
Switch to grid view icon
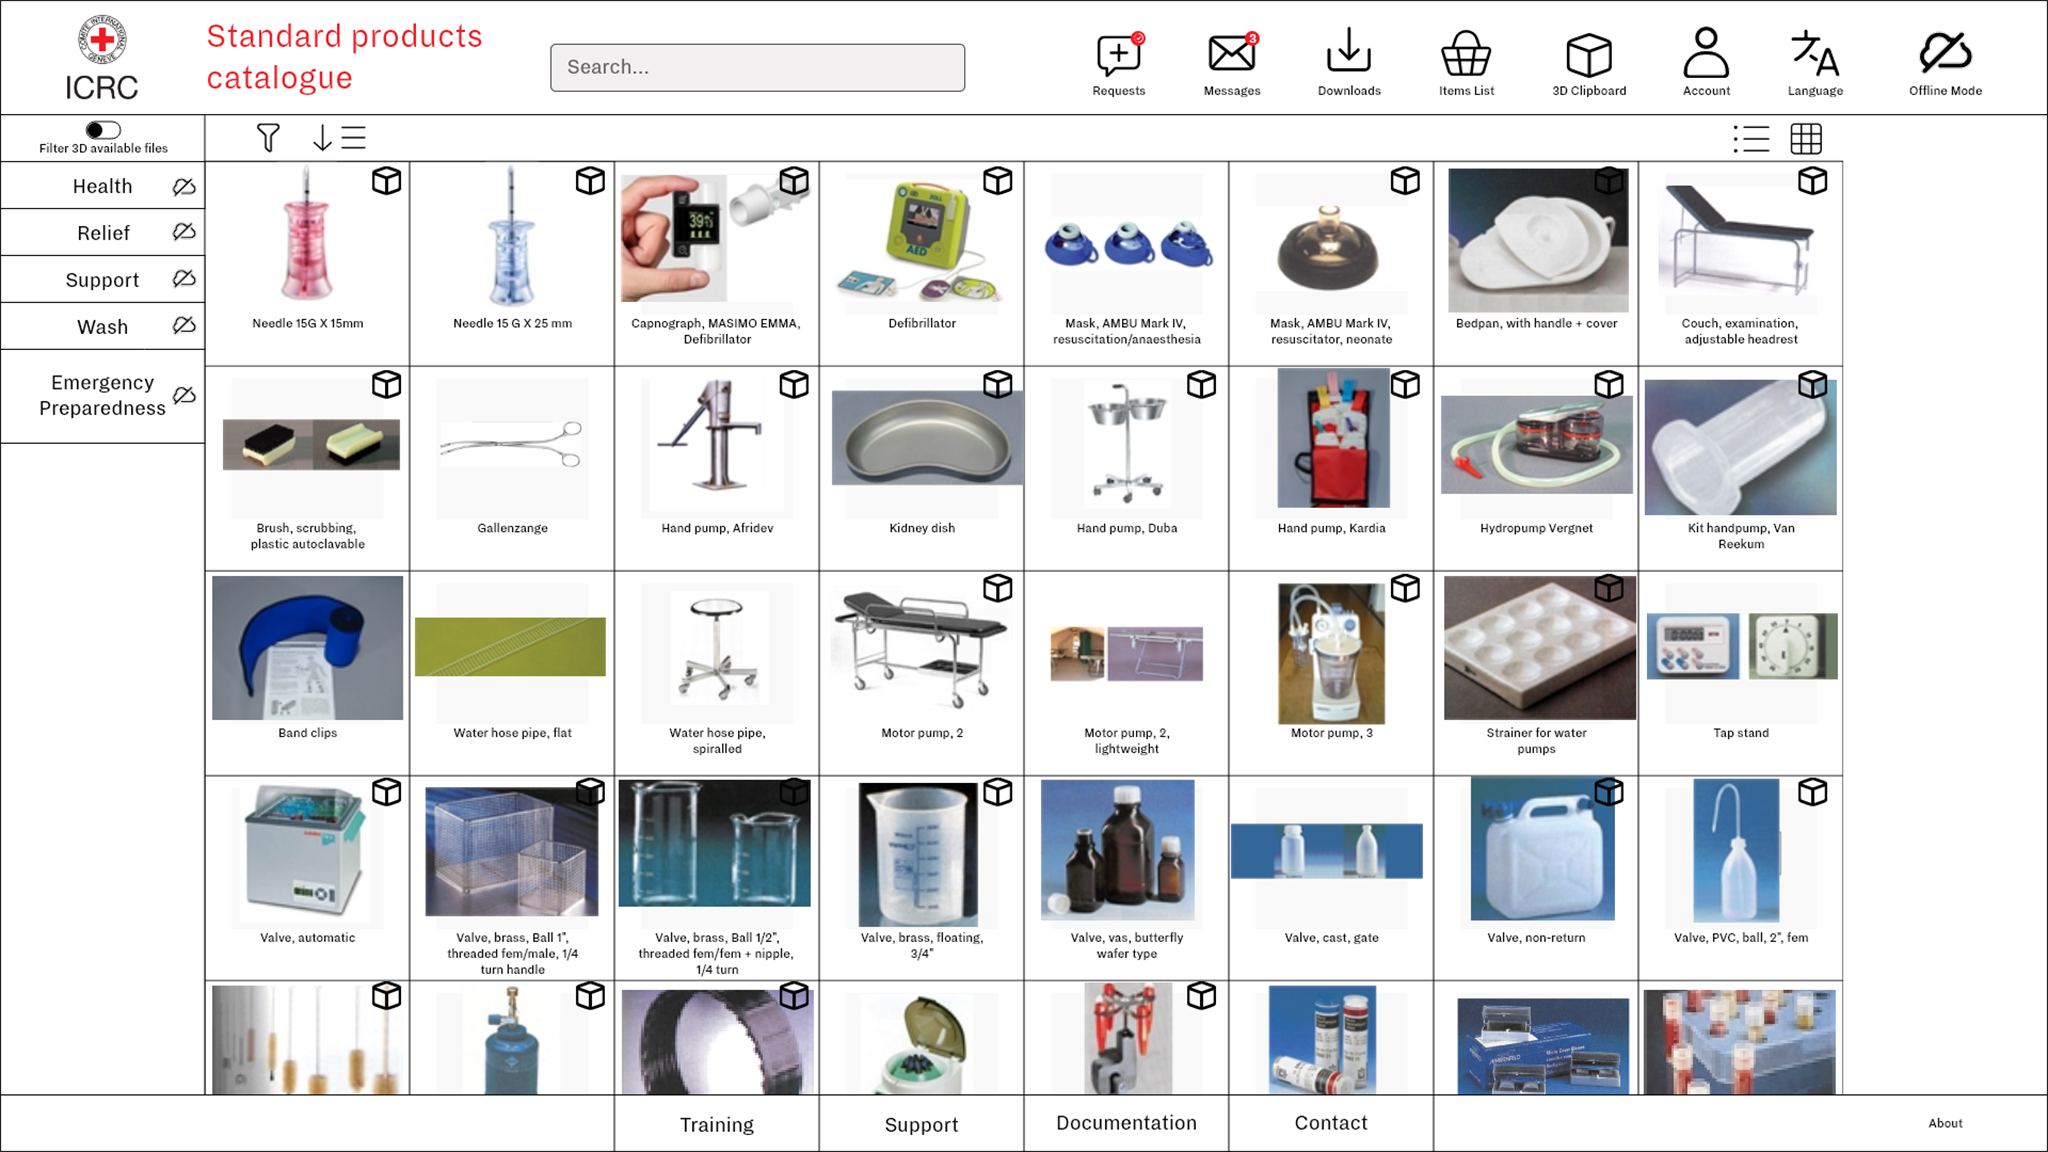[1806, 139]
